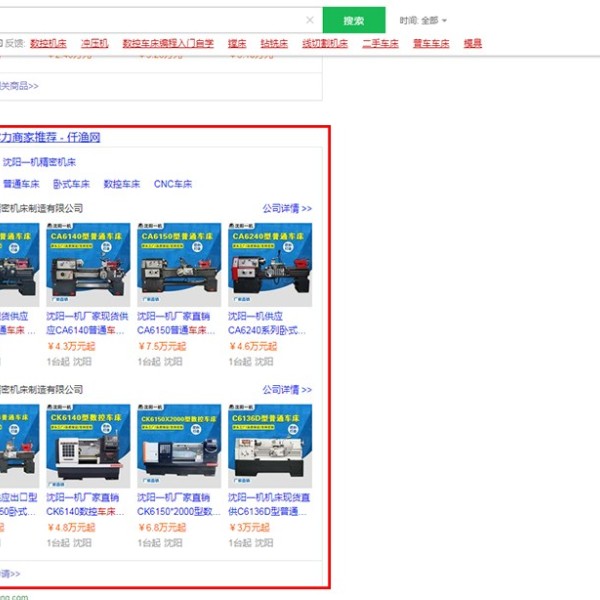
Task: Click the ¥4.3万元起 price text
Action: click(x=71, y=346)
